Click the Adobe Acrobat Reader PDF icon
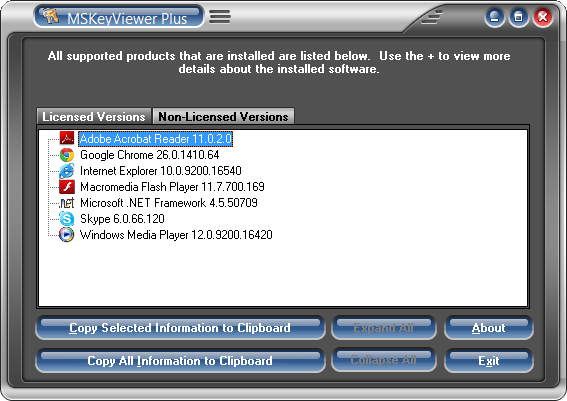Screen dimensions: 567x401 click(67, 138)
